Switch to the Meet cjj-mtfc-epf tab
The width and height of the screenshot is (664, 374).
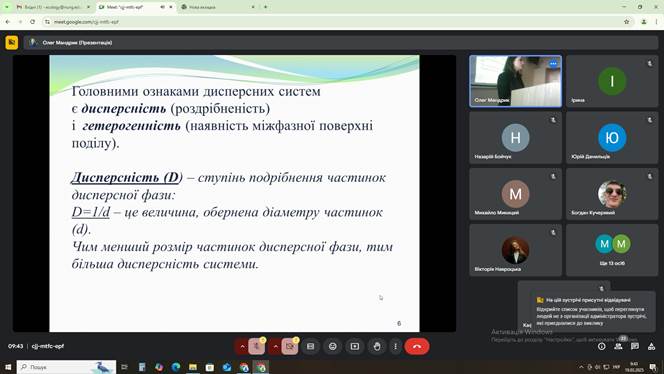coord(135,7)
